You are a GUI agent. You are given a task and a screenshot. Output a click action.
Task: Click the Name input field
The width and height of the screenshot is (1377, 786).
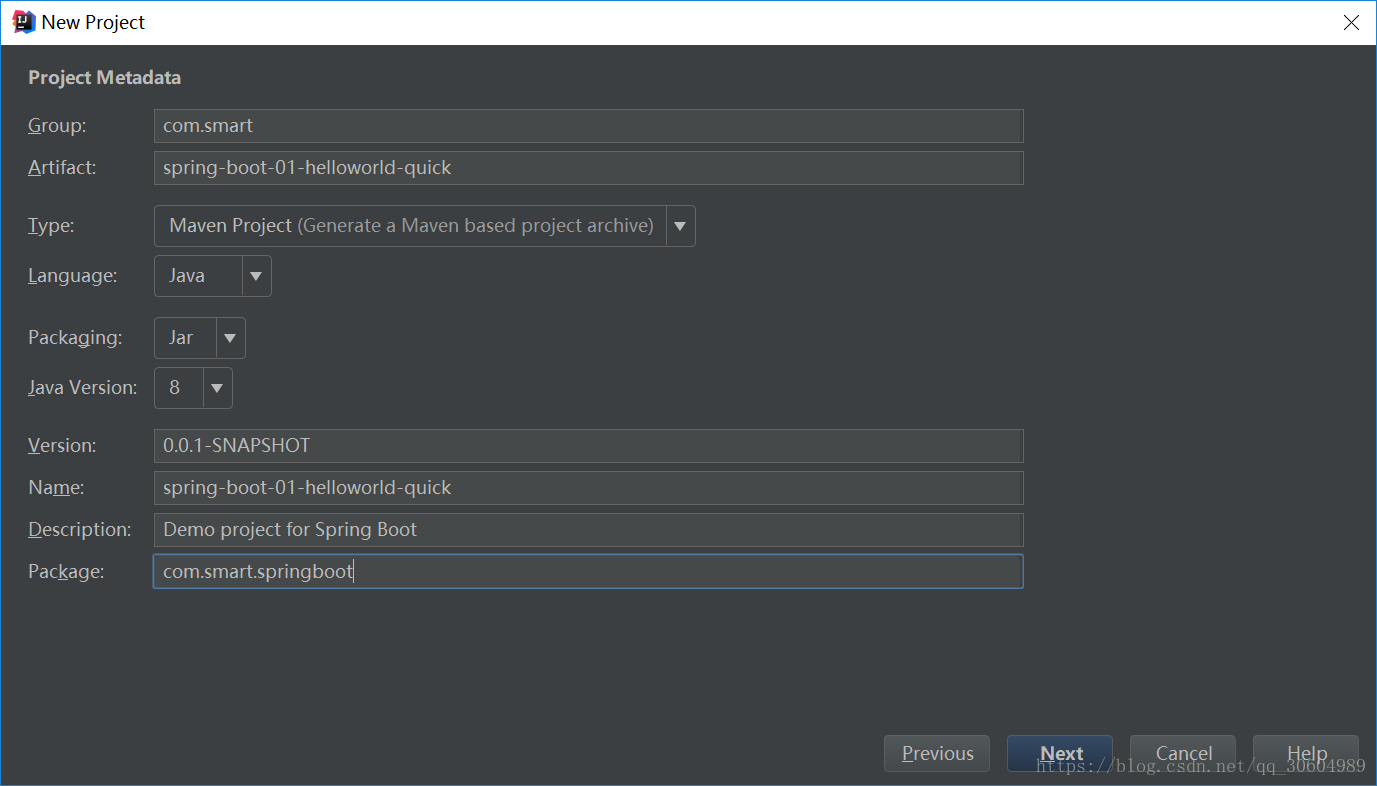[588, 488]
